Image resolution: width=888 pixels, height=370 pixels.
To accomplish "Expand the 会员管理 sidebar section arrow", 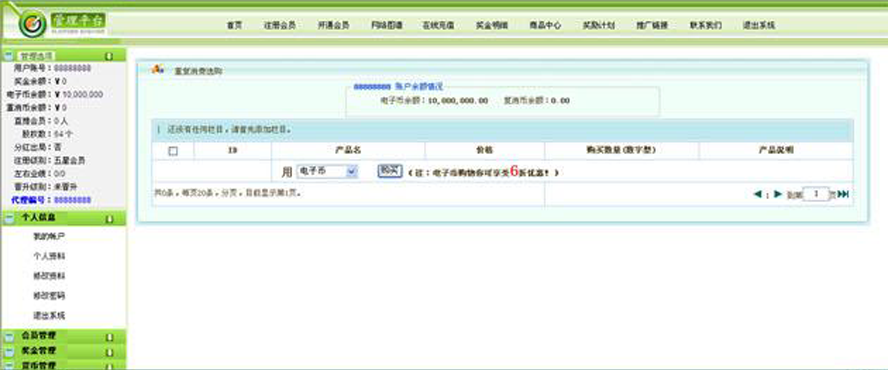I will (x=109, y=337).
